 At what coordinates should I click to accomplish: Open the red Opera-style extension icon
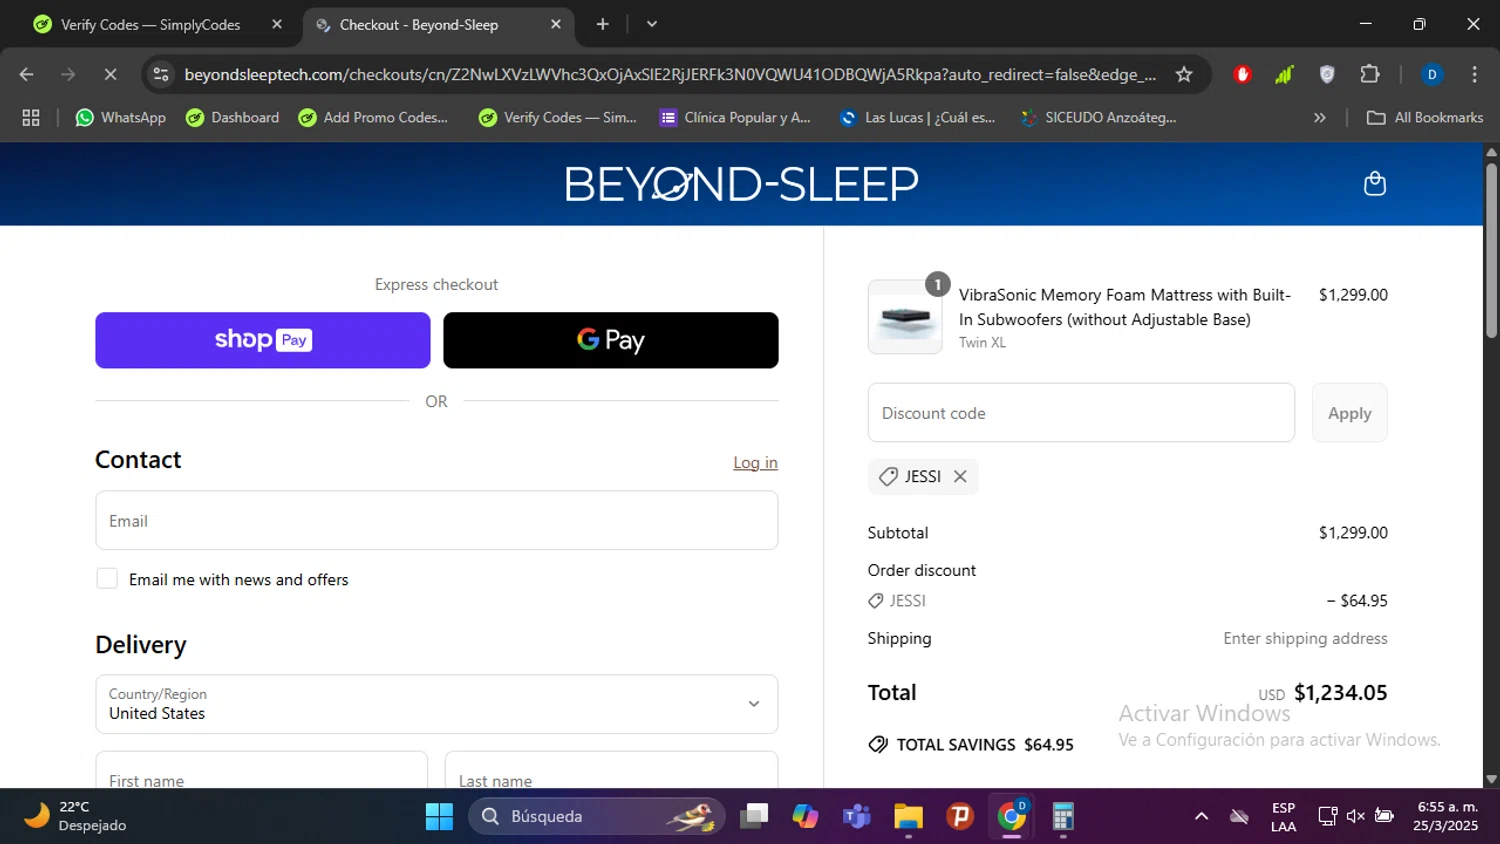pyautogui.click(x=1243, y=75)
